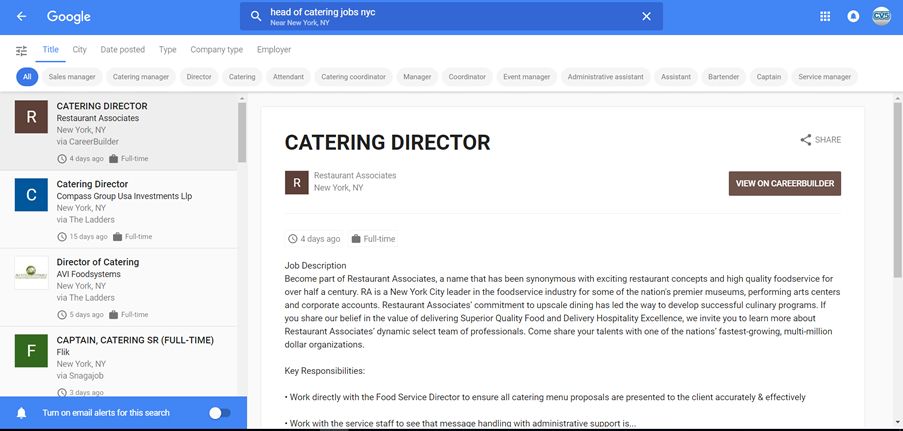Viewport: 903px width, 431px height.
Task: Open the Employer filter tab
Action: pyautogui.click(x=274, y=50)
